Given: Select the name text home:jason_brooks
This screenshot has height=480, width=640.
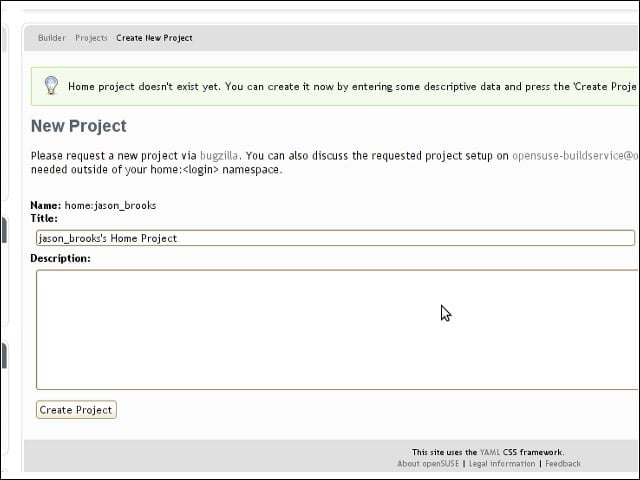Looking at the screenshot, I should [x=110, y=205].
